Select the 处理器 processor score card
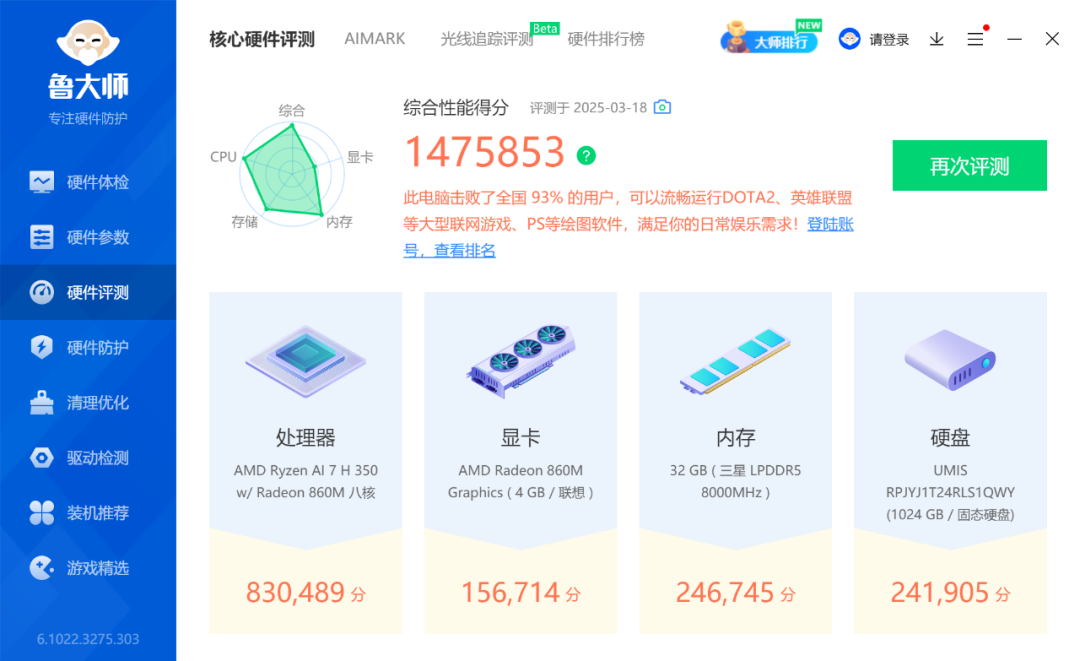Screen dimensions: 1080x661 (306, 463)
